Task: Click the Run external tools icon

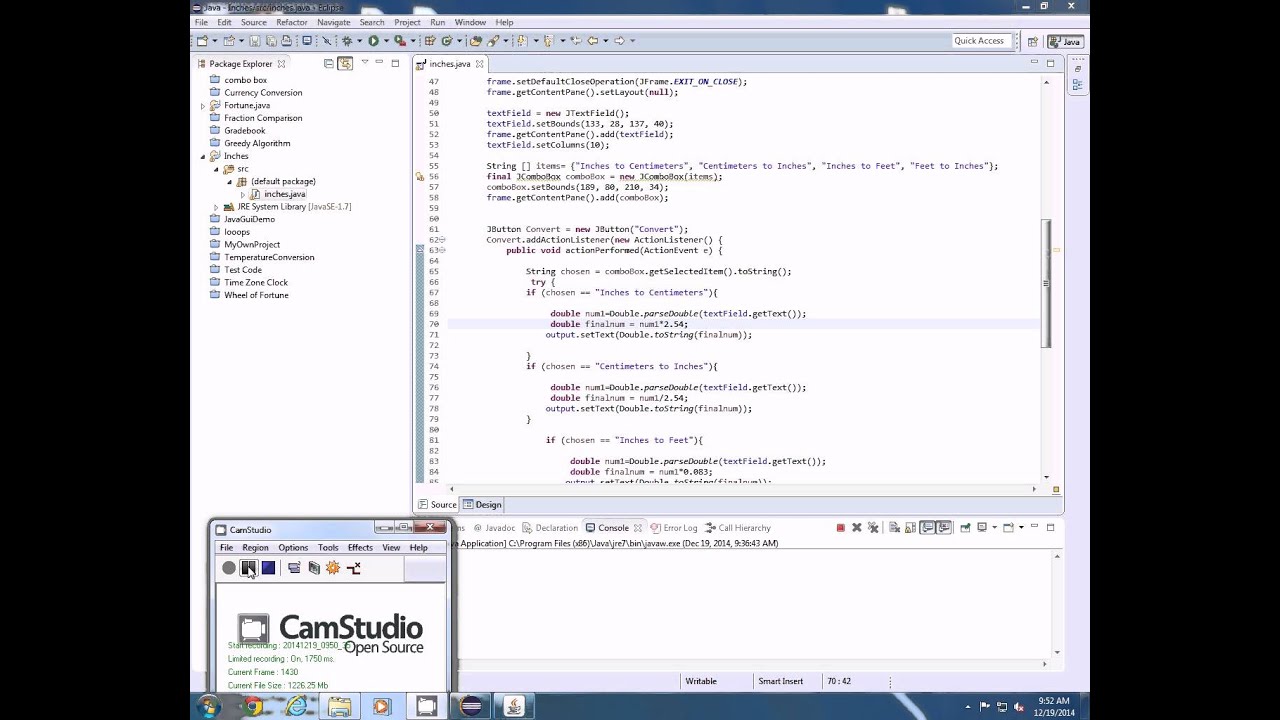Action: (399, 41)
